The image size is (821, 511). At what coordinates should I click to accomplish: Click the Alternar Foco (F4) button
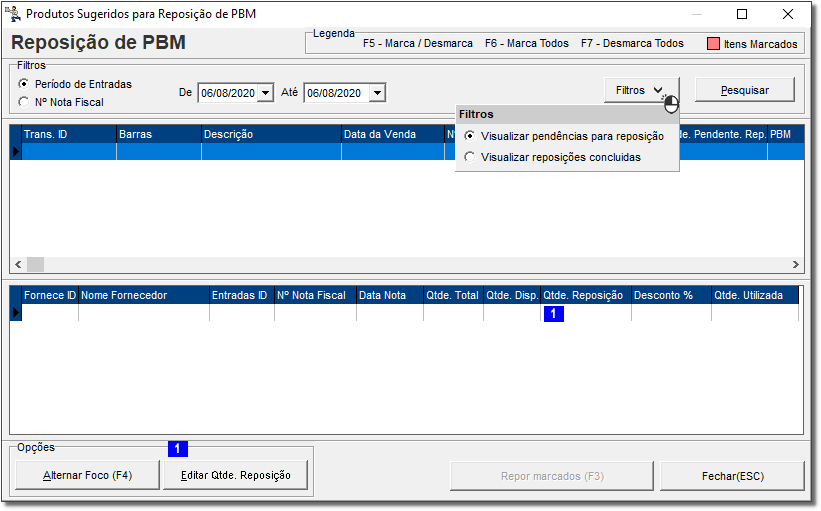(87, 475)
